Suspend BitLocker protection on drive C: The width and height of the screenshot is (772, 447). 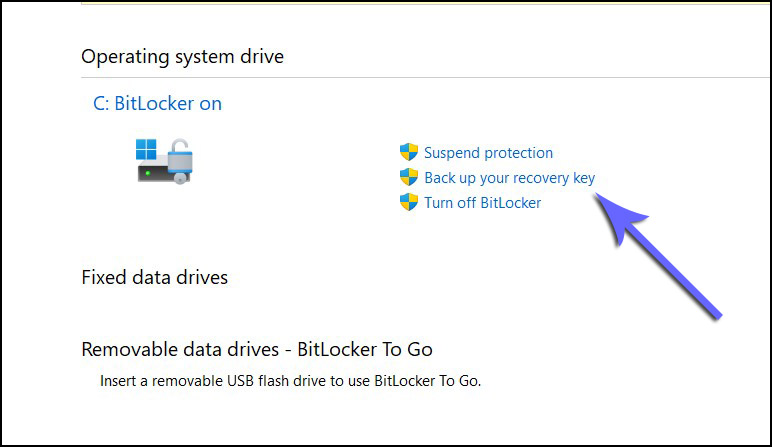pyautogui.click(x=488, y=153)
